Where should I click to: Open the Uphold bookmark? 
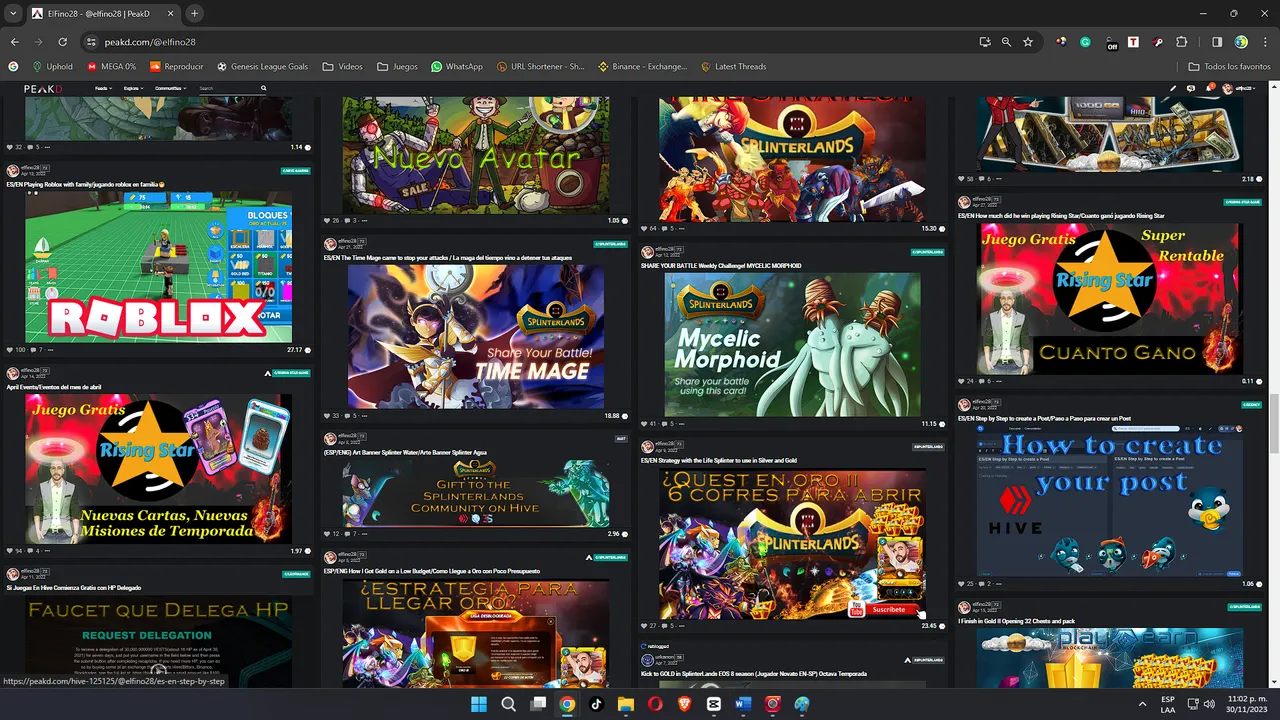point(52,67)
